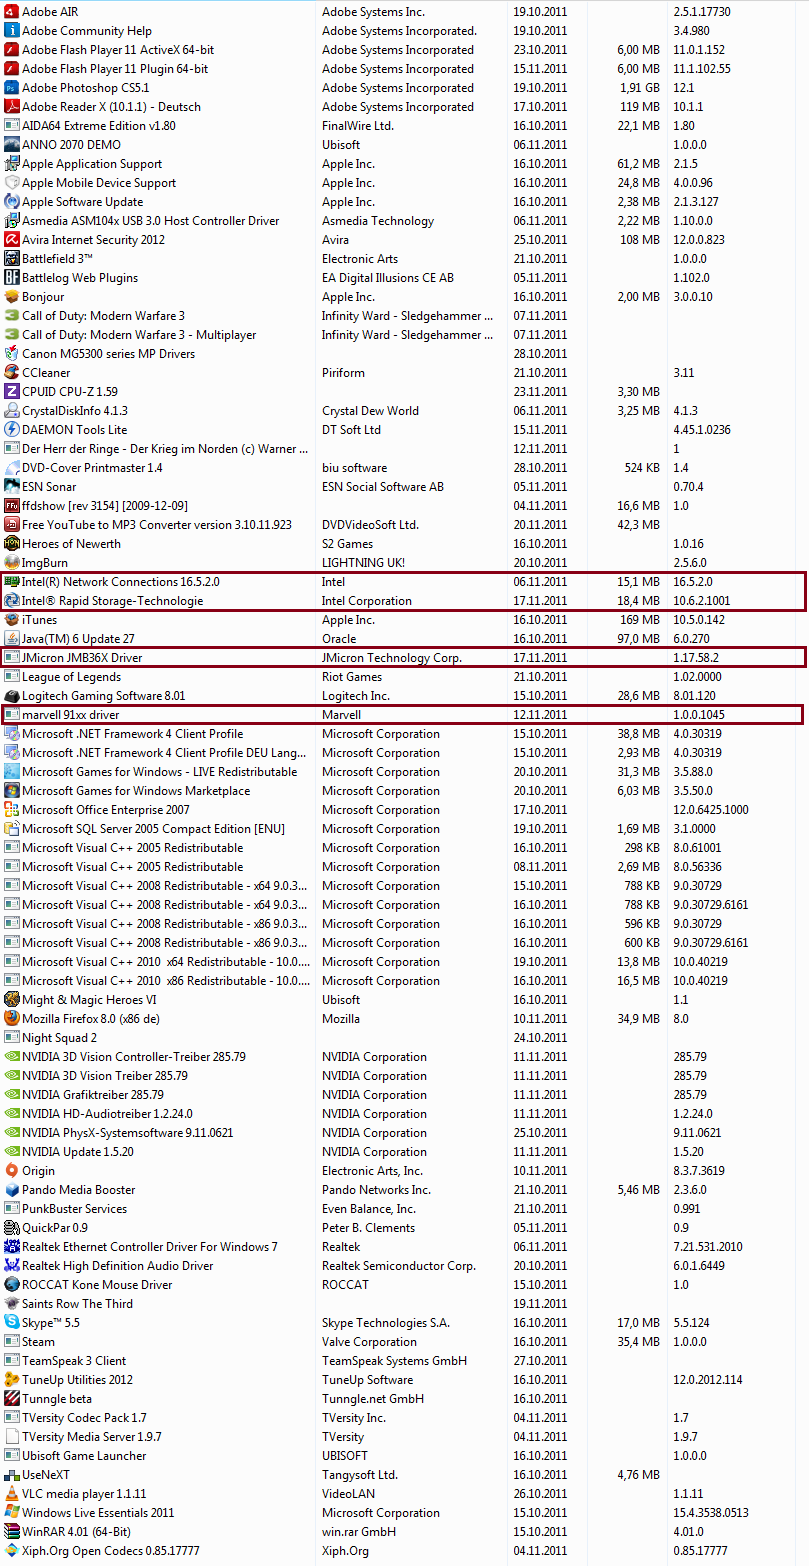809x1566 pixels.
Task: Click the ROCCAT Kone Mouse Driver icon
Action: coord(12,1285)
